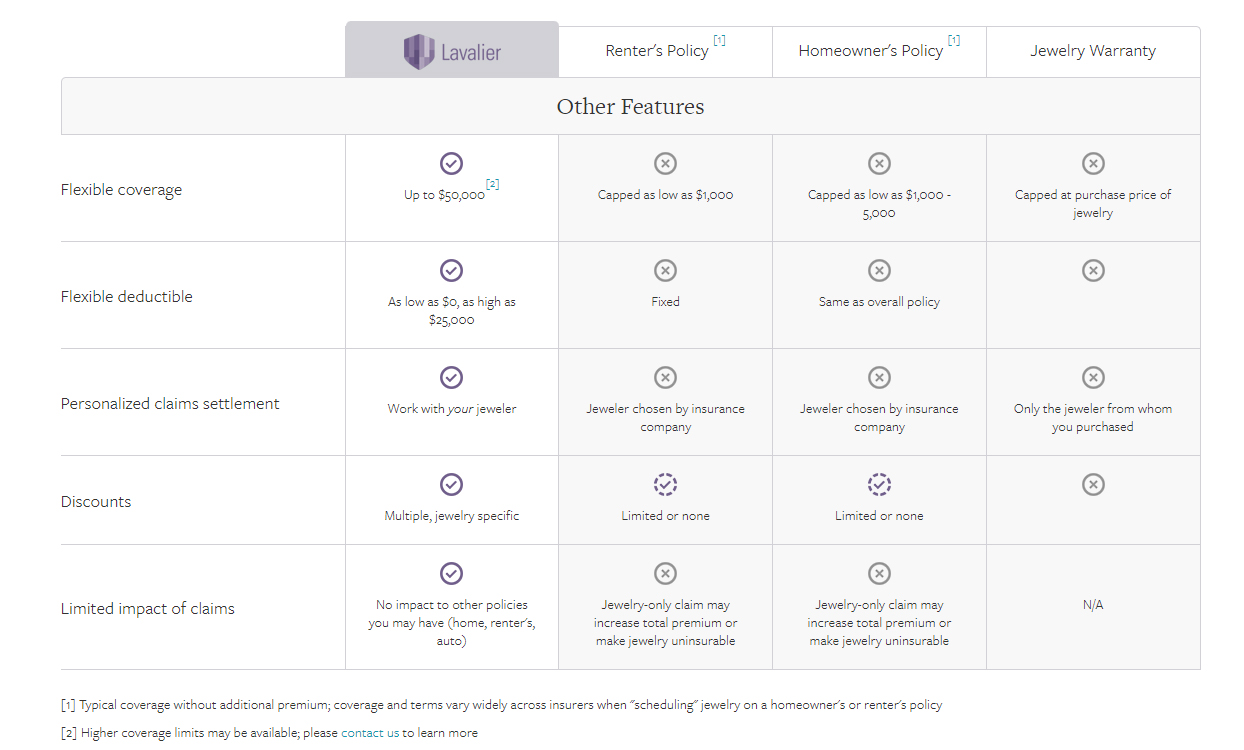This screenshot has height=750, width=1244.
Task: Open the 'contact us' link in footnote
Action: 370,733
